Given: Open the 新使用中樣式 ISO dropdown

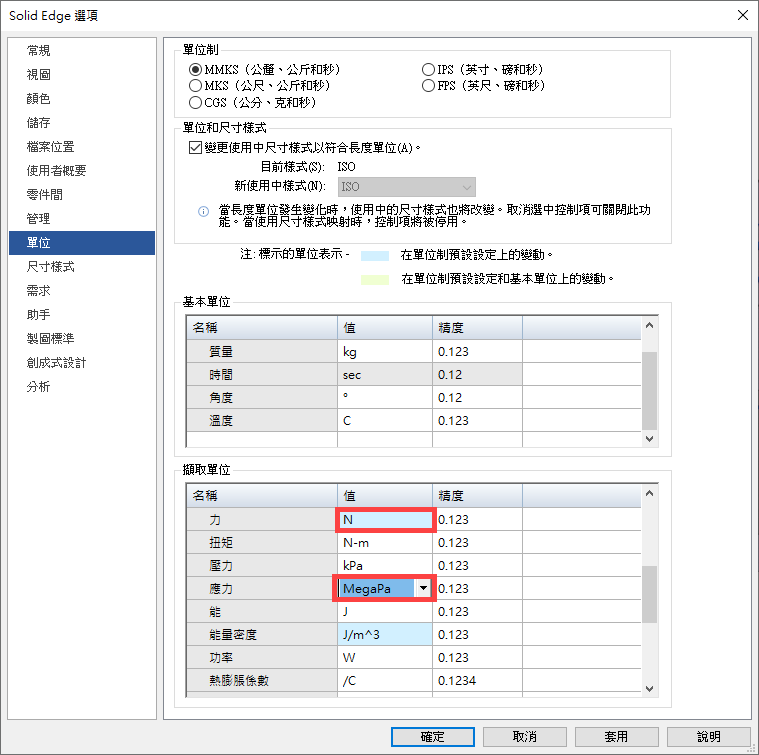Looking at the screenshot, I should tap(407, 187).
